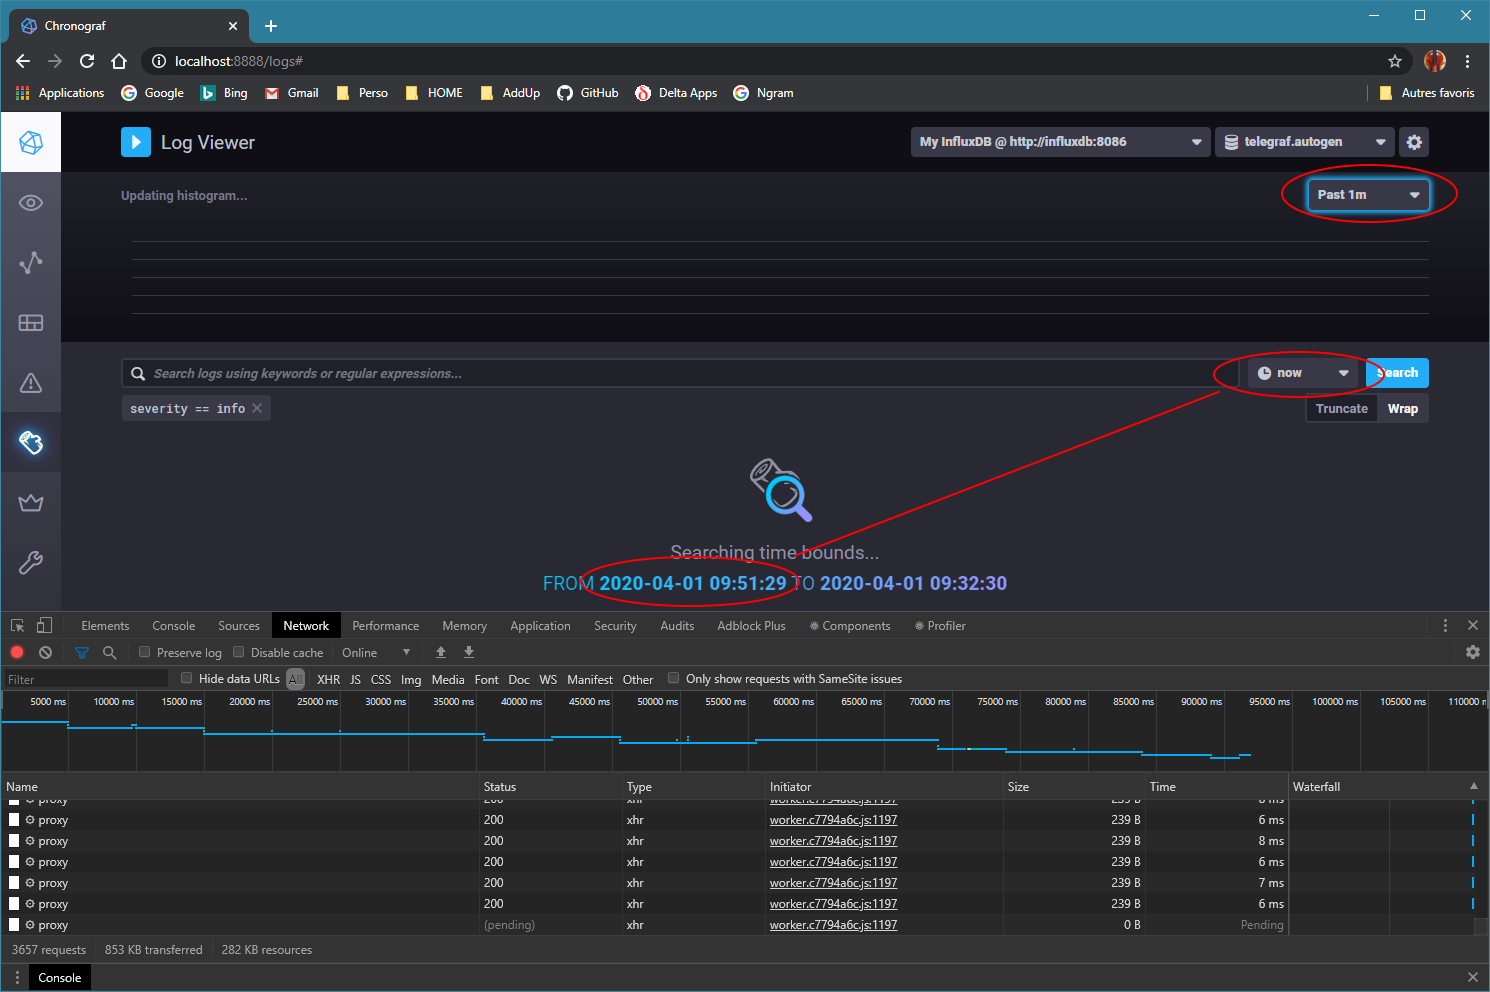The image size is (1490, 992).
Task: Open the telegraf.autogen database dropdown
Action: point(1304,141)
